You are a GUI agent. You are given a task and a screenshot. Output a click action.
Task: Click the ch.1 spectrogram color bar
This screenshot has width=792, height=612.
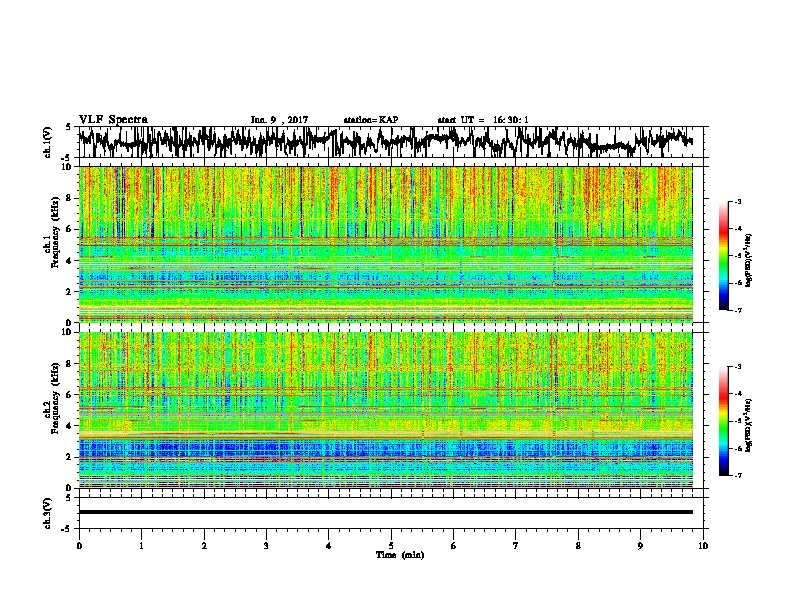coord(723,256)
